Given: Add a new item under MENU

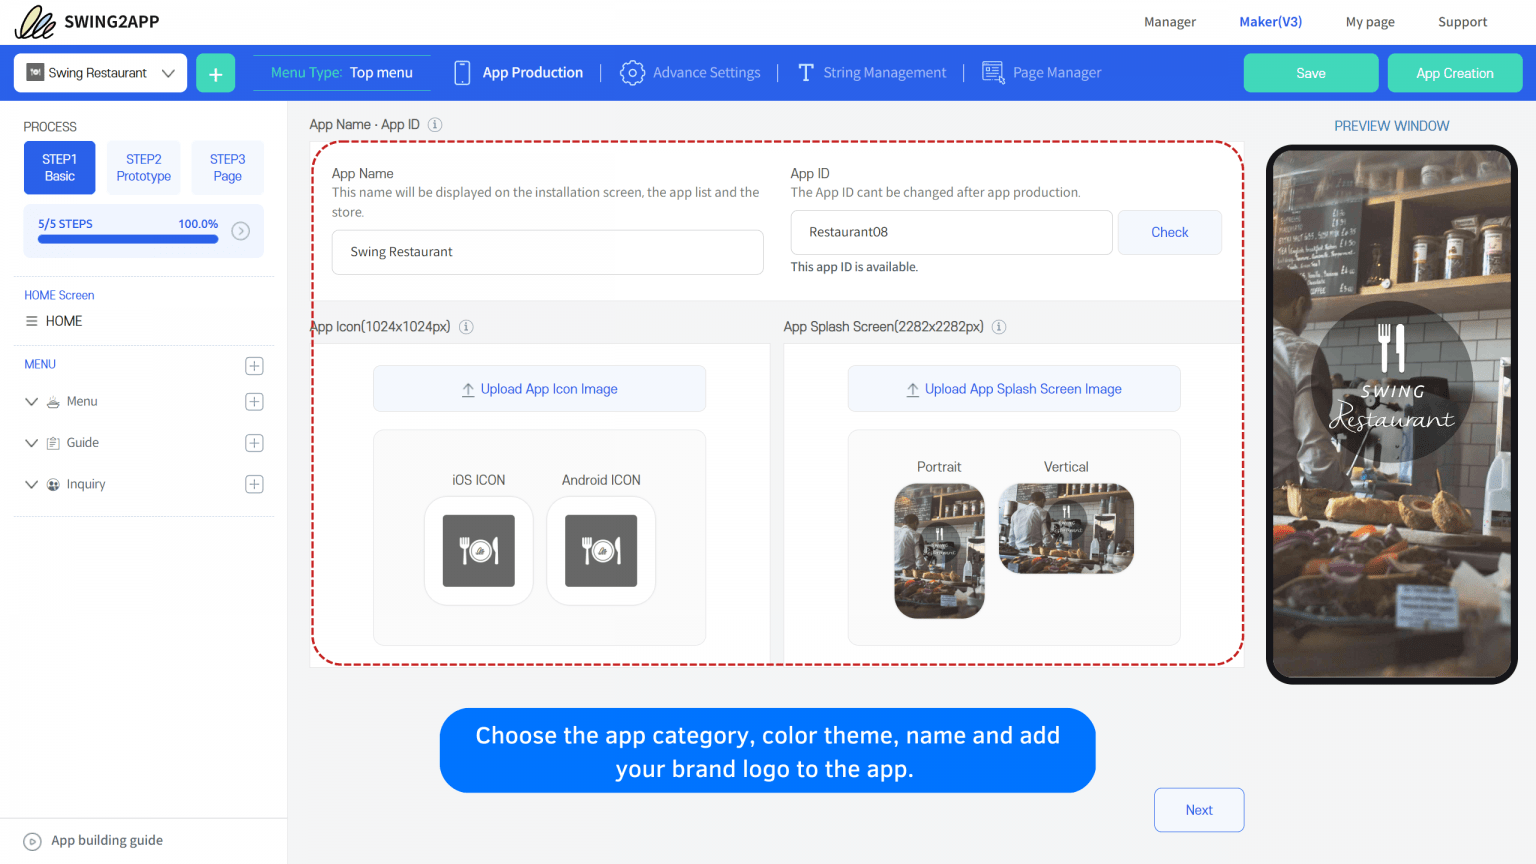Looking at the screenshot, I should (254, 365).
